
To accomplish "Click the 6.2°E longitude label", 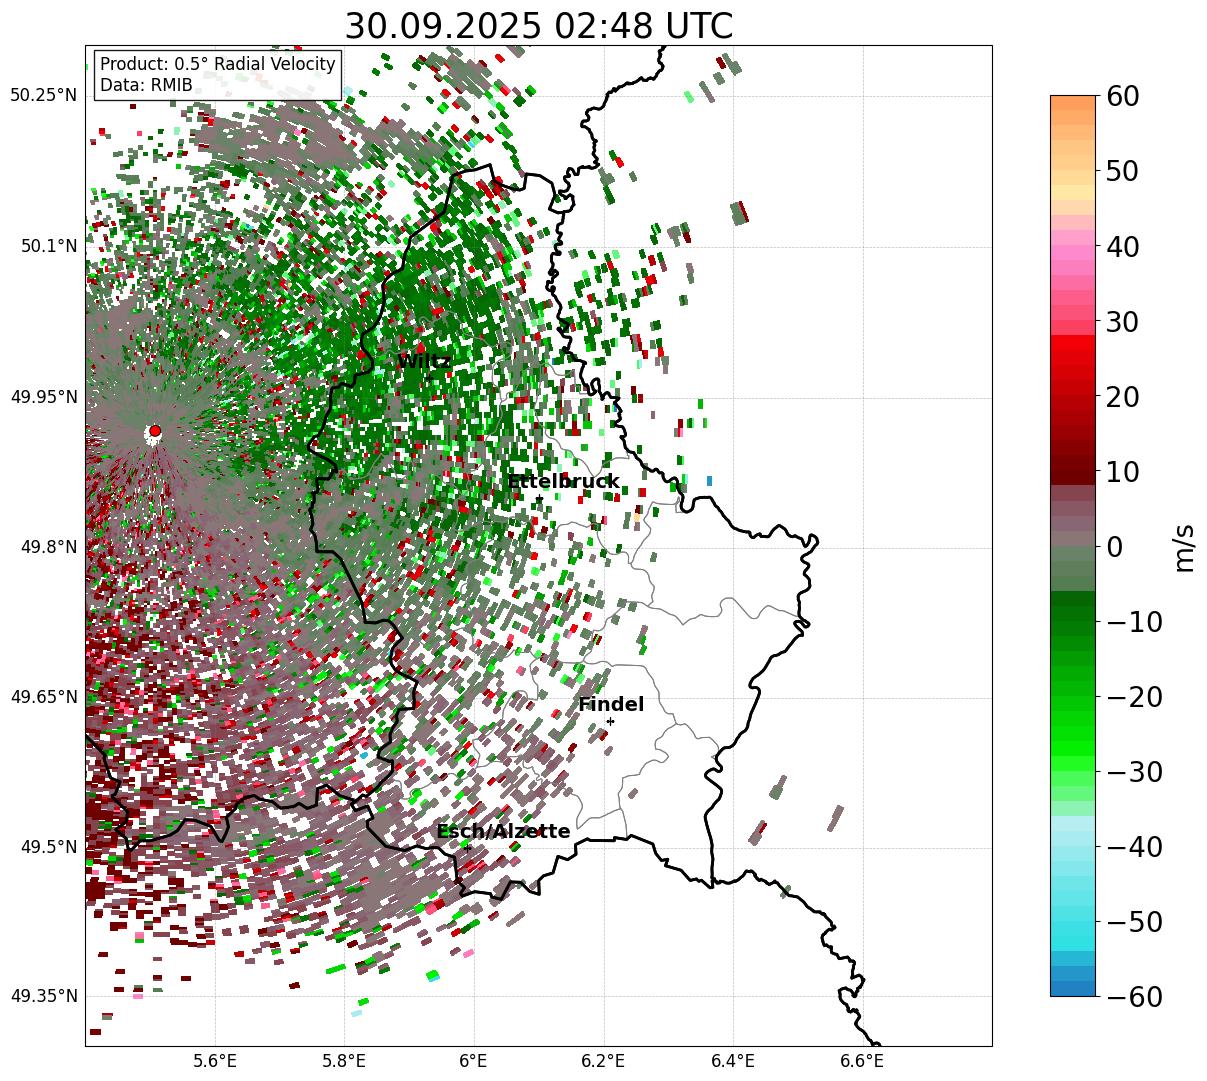I will [603, 1061].
